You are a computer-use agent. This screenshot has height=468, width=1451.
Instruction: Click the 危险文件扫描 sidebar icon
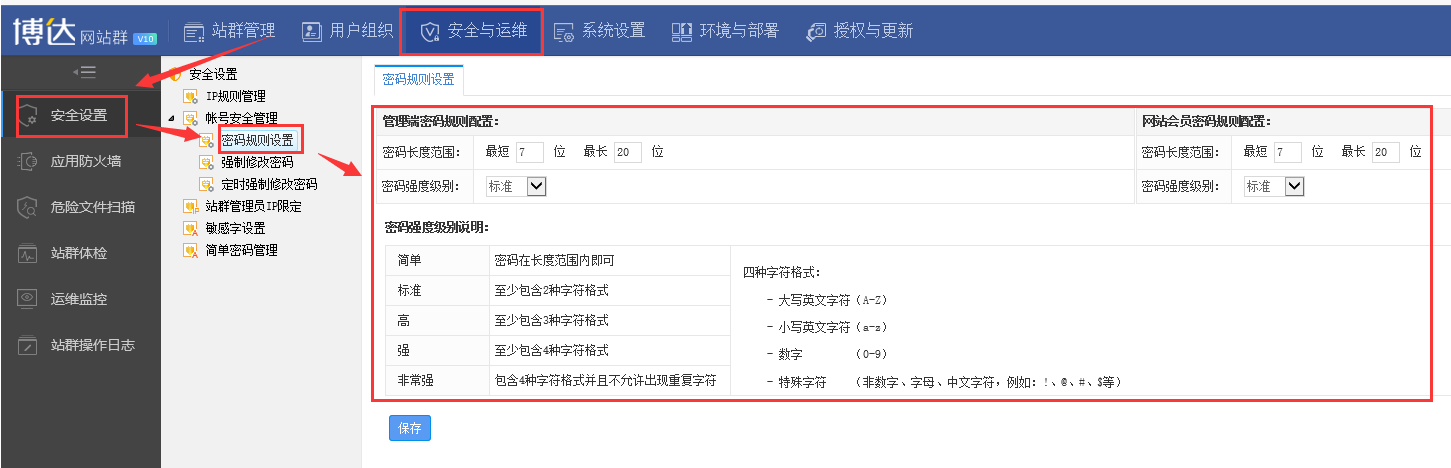click(x=28, y=207)
